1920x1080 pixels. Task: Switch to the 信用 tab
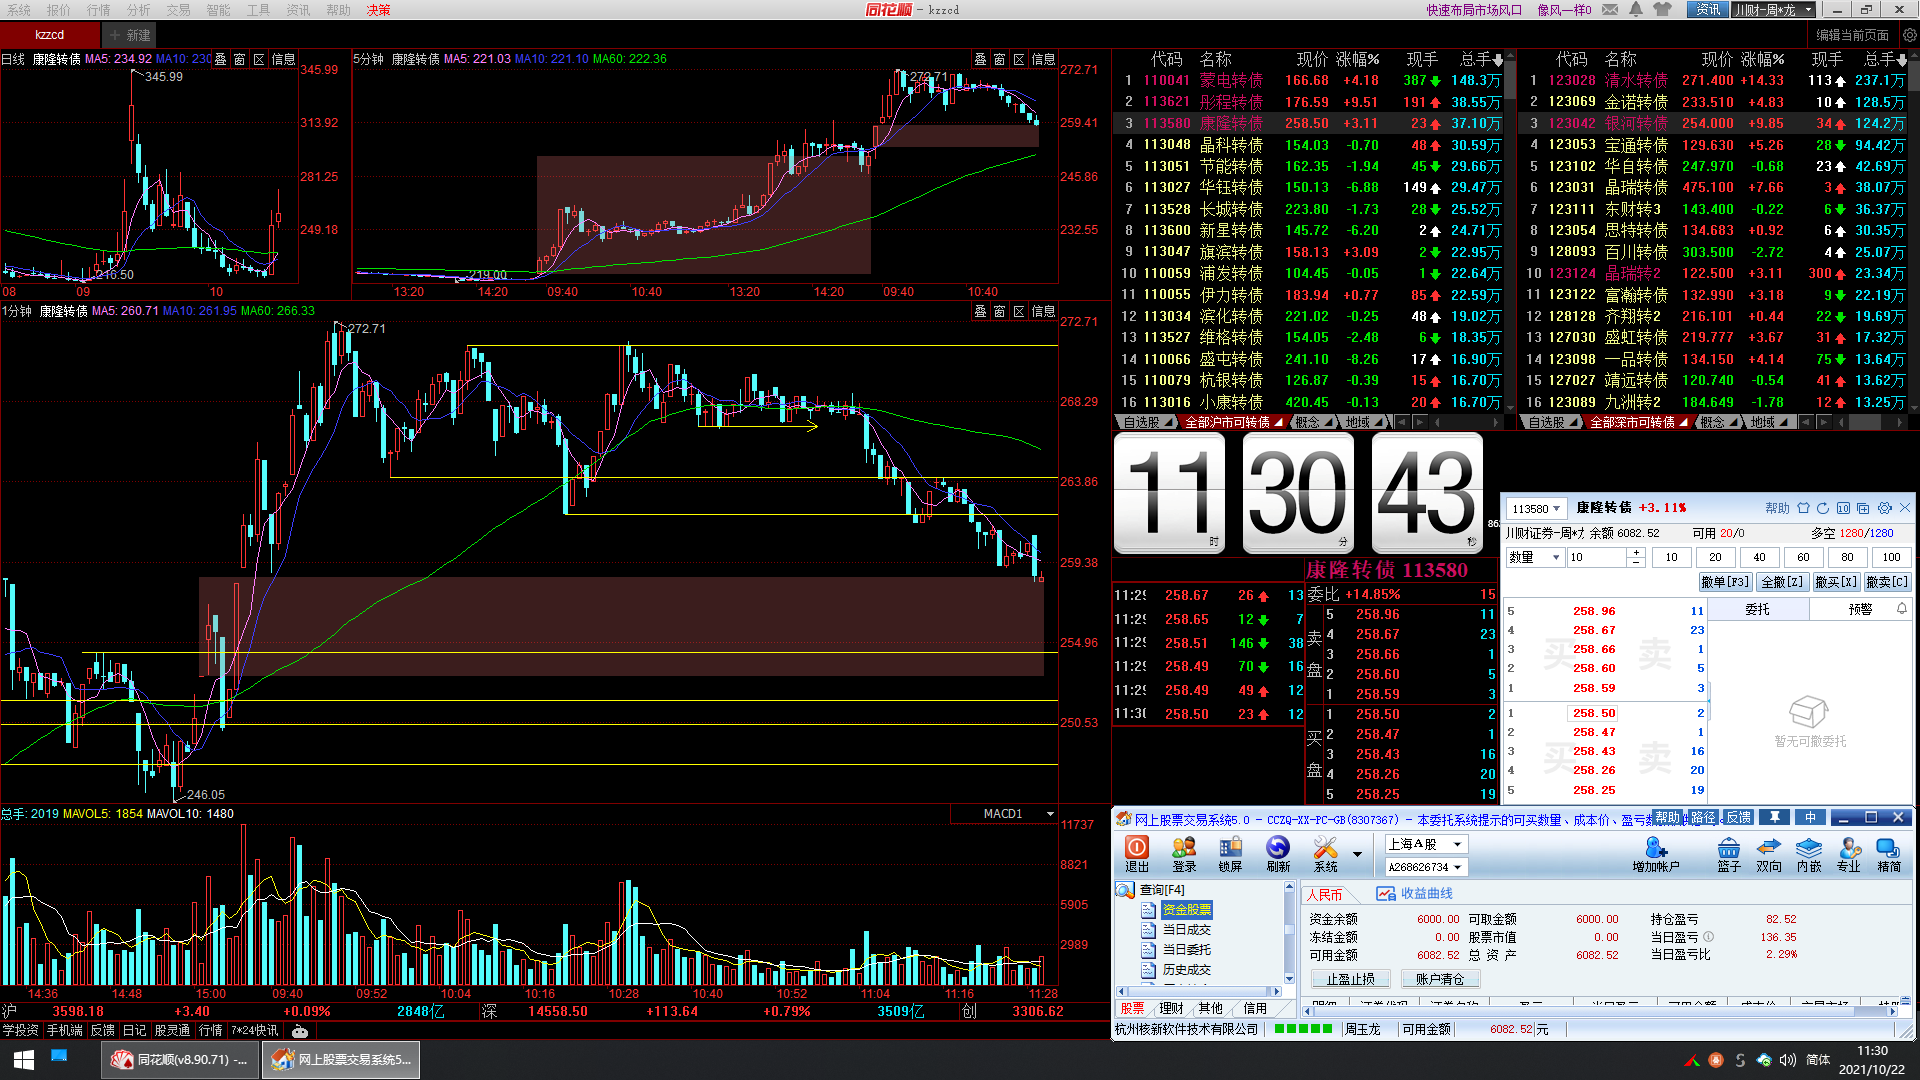point(1254,1008)
